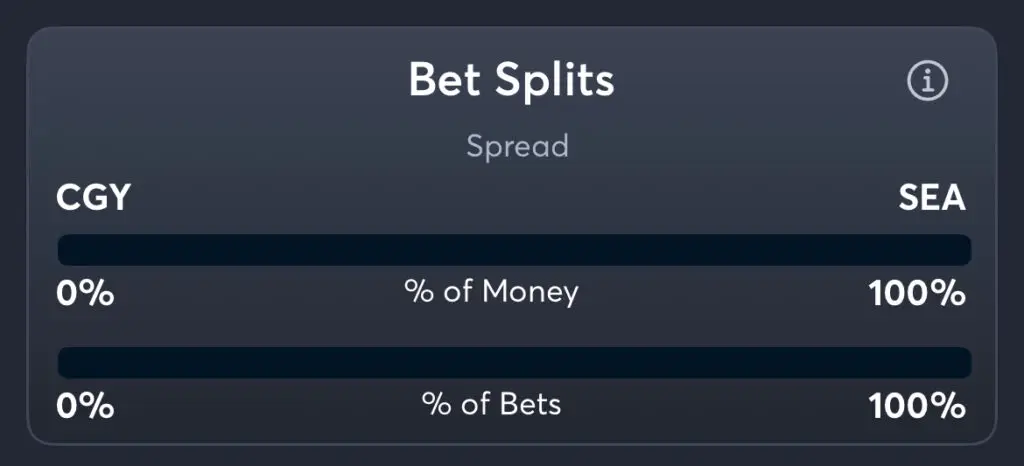This screenshot has height=466, width=1024.
Task: Select left end of the bets bar
Action: pyautogui.click(x=64, y=363)
